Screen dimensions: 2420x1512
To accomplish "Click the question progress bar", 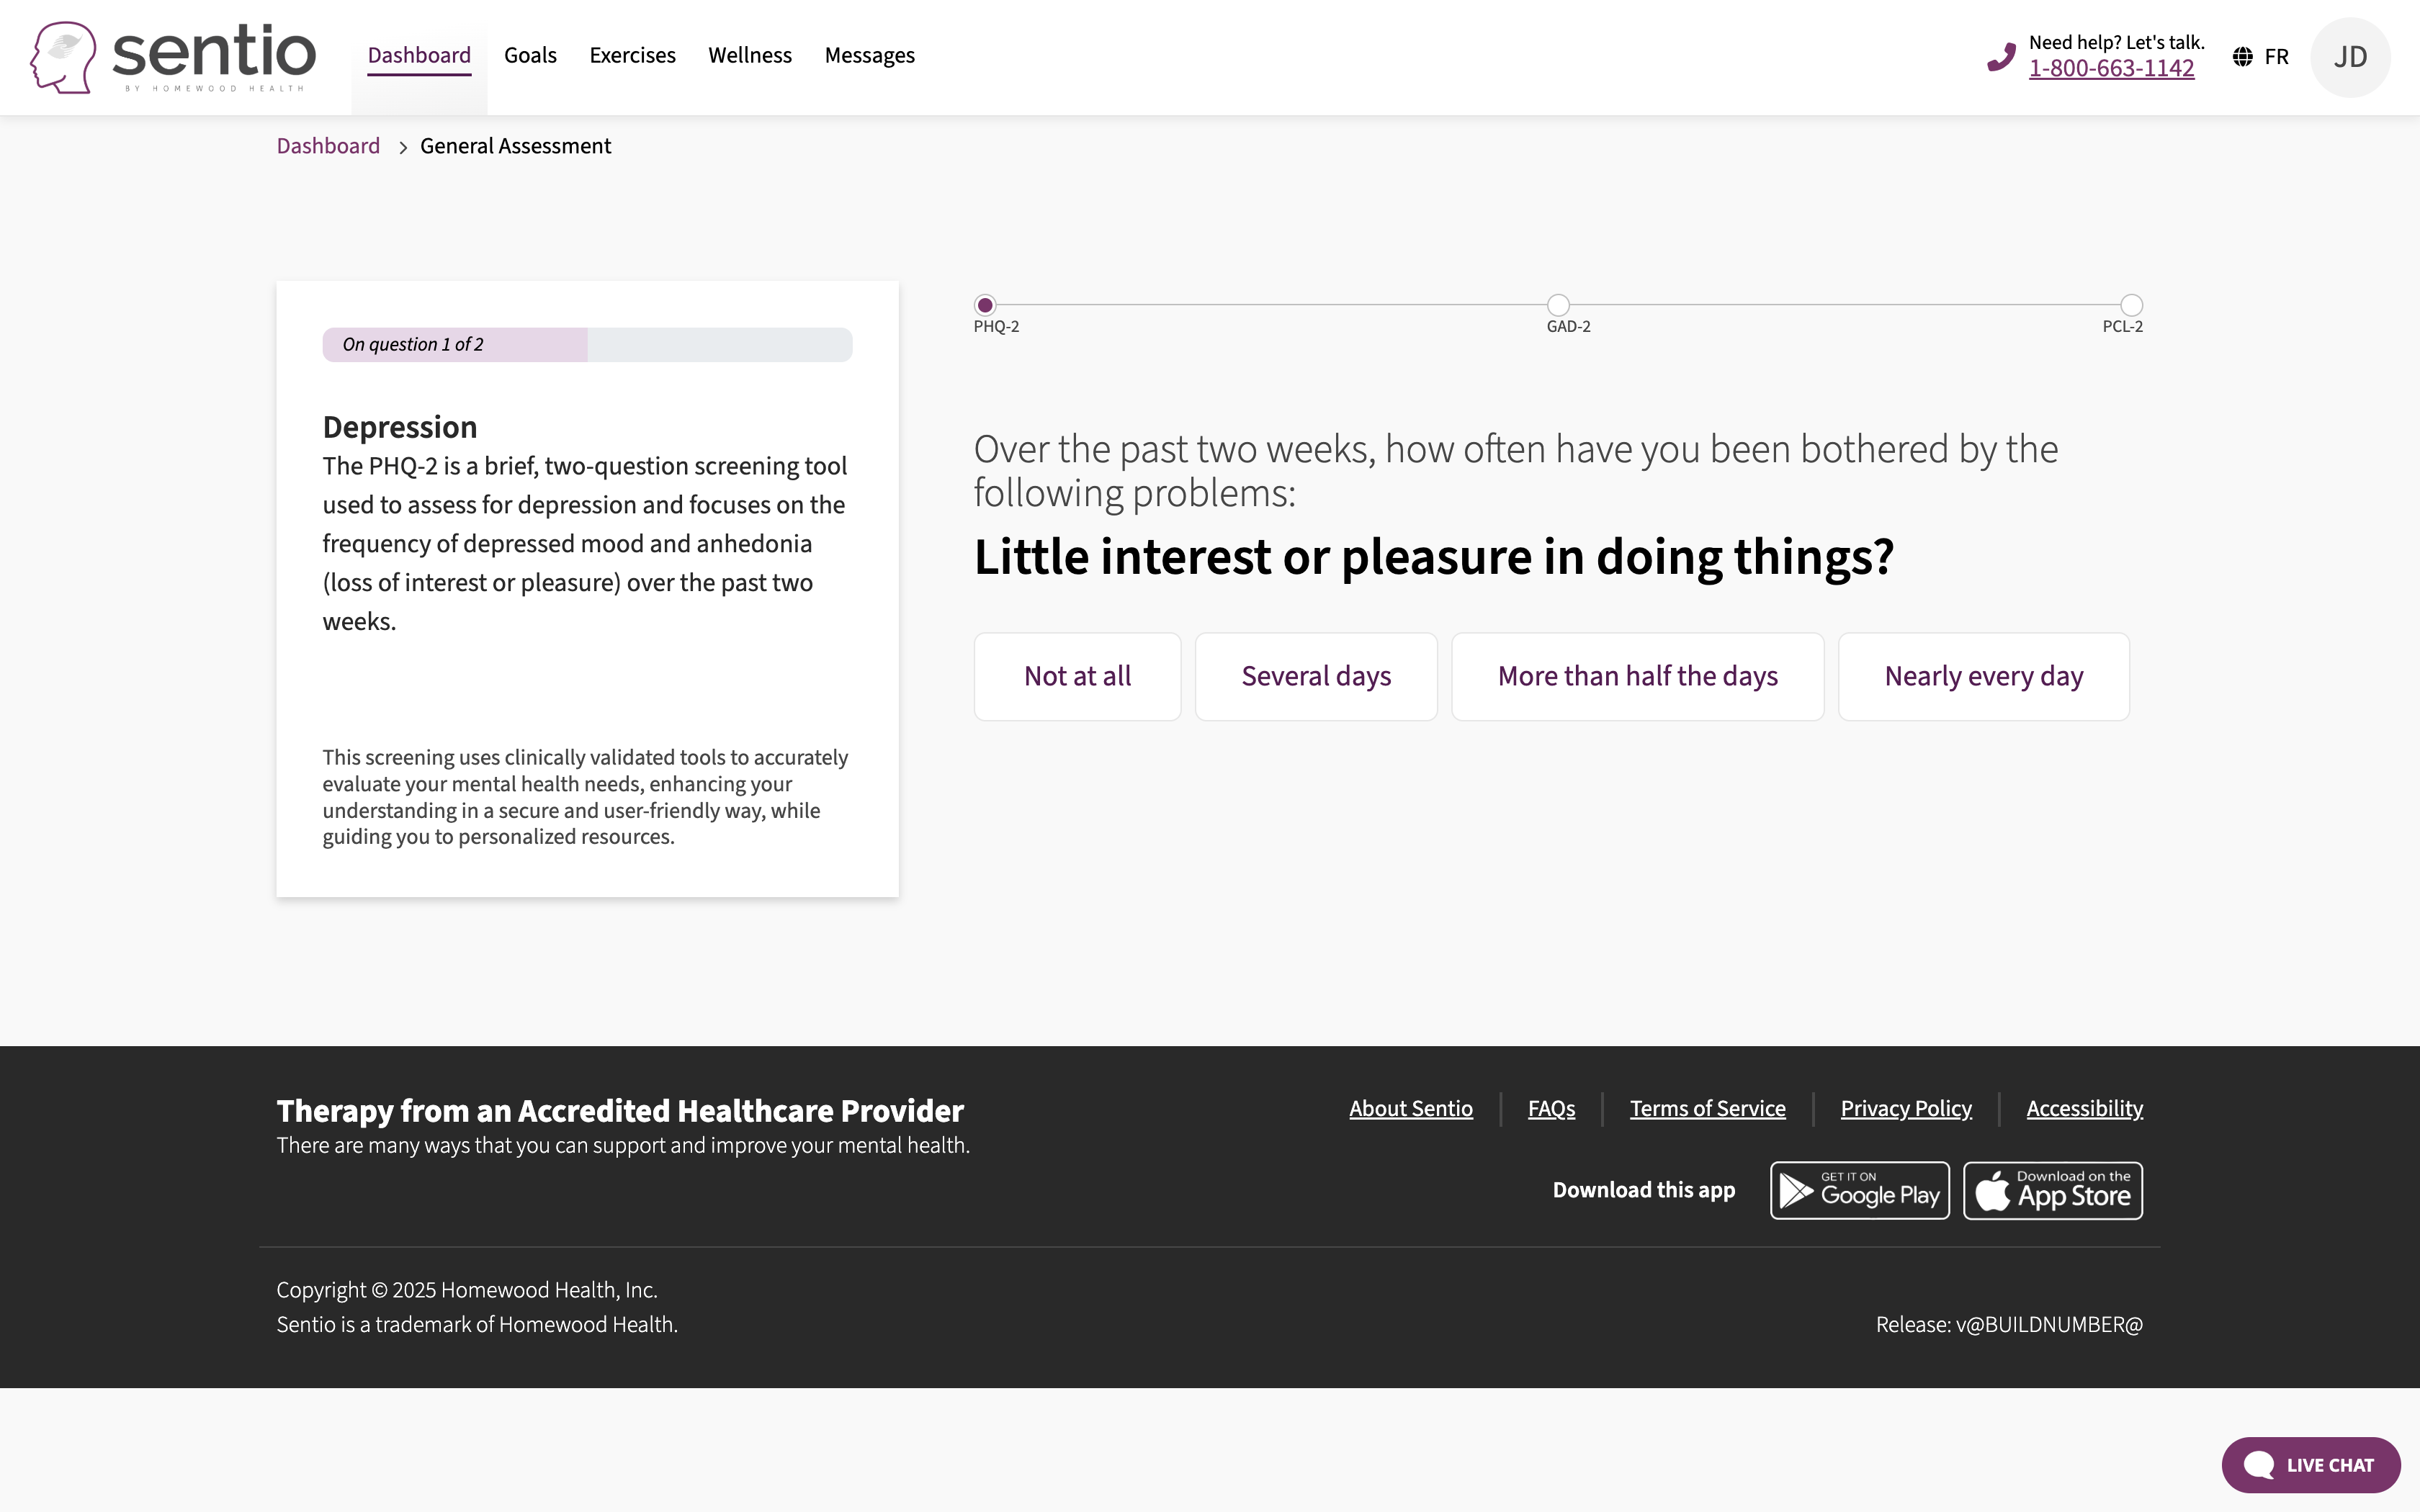I will pos(587,344).
